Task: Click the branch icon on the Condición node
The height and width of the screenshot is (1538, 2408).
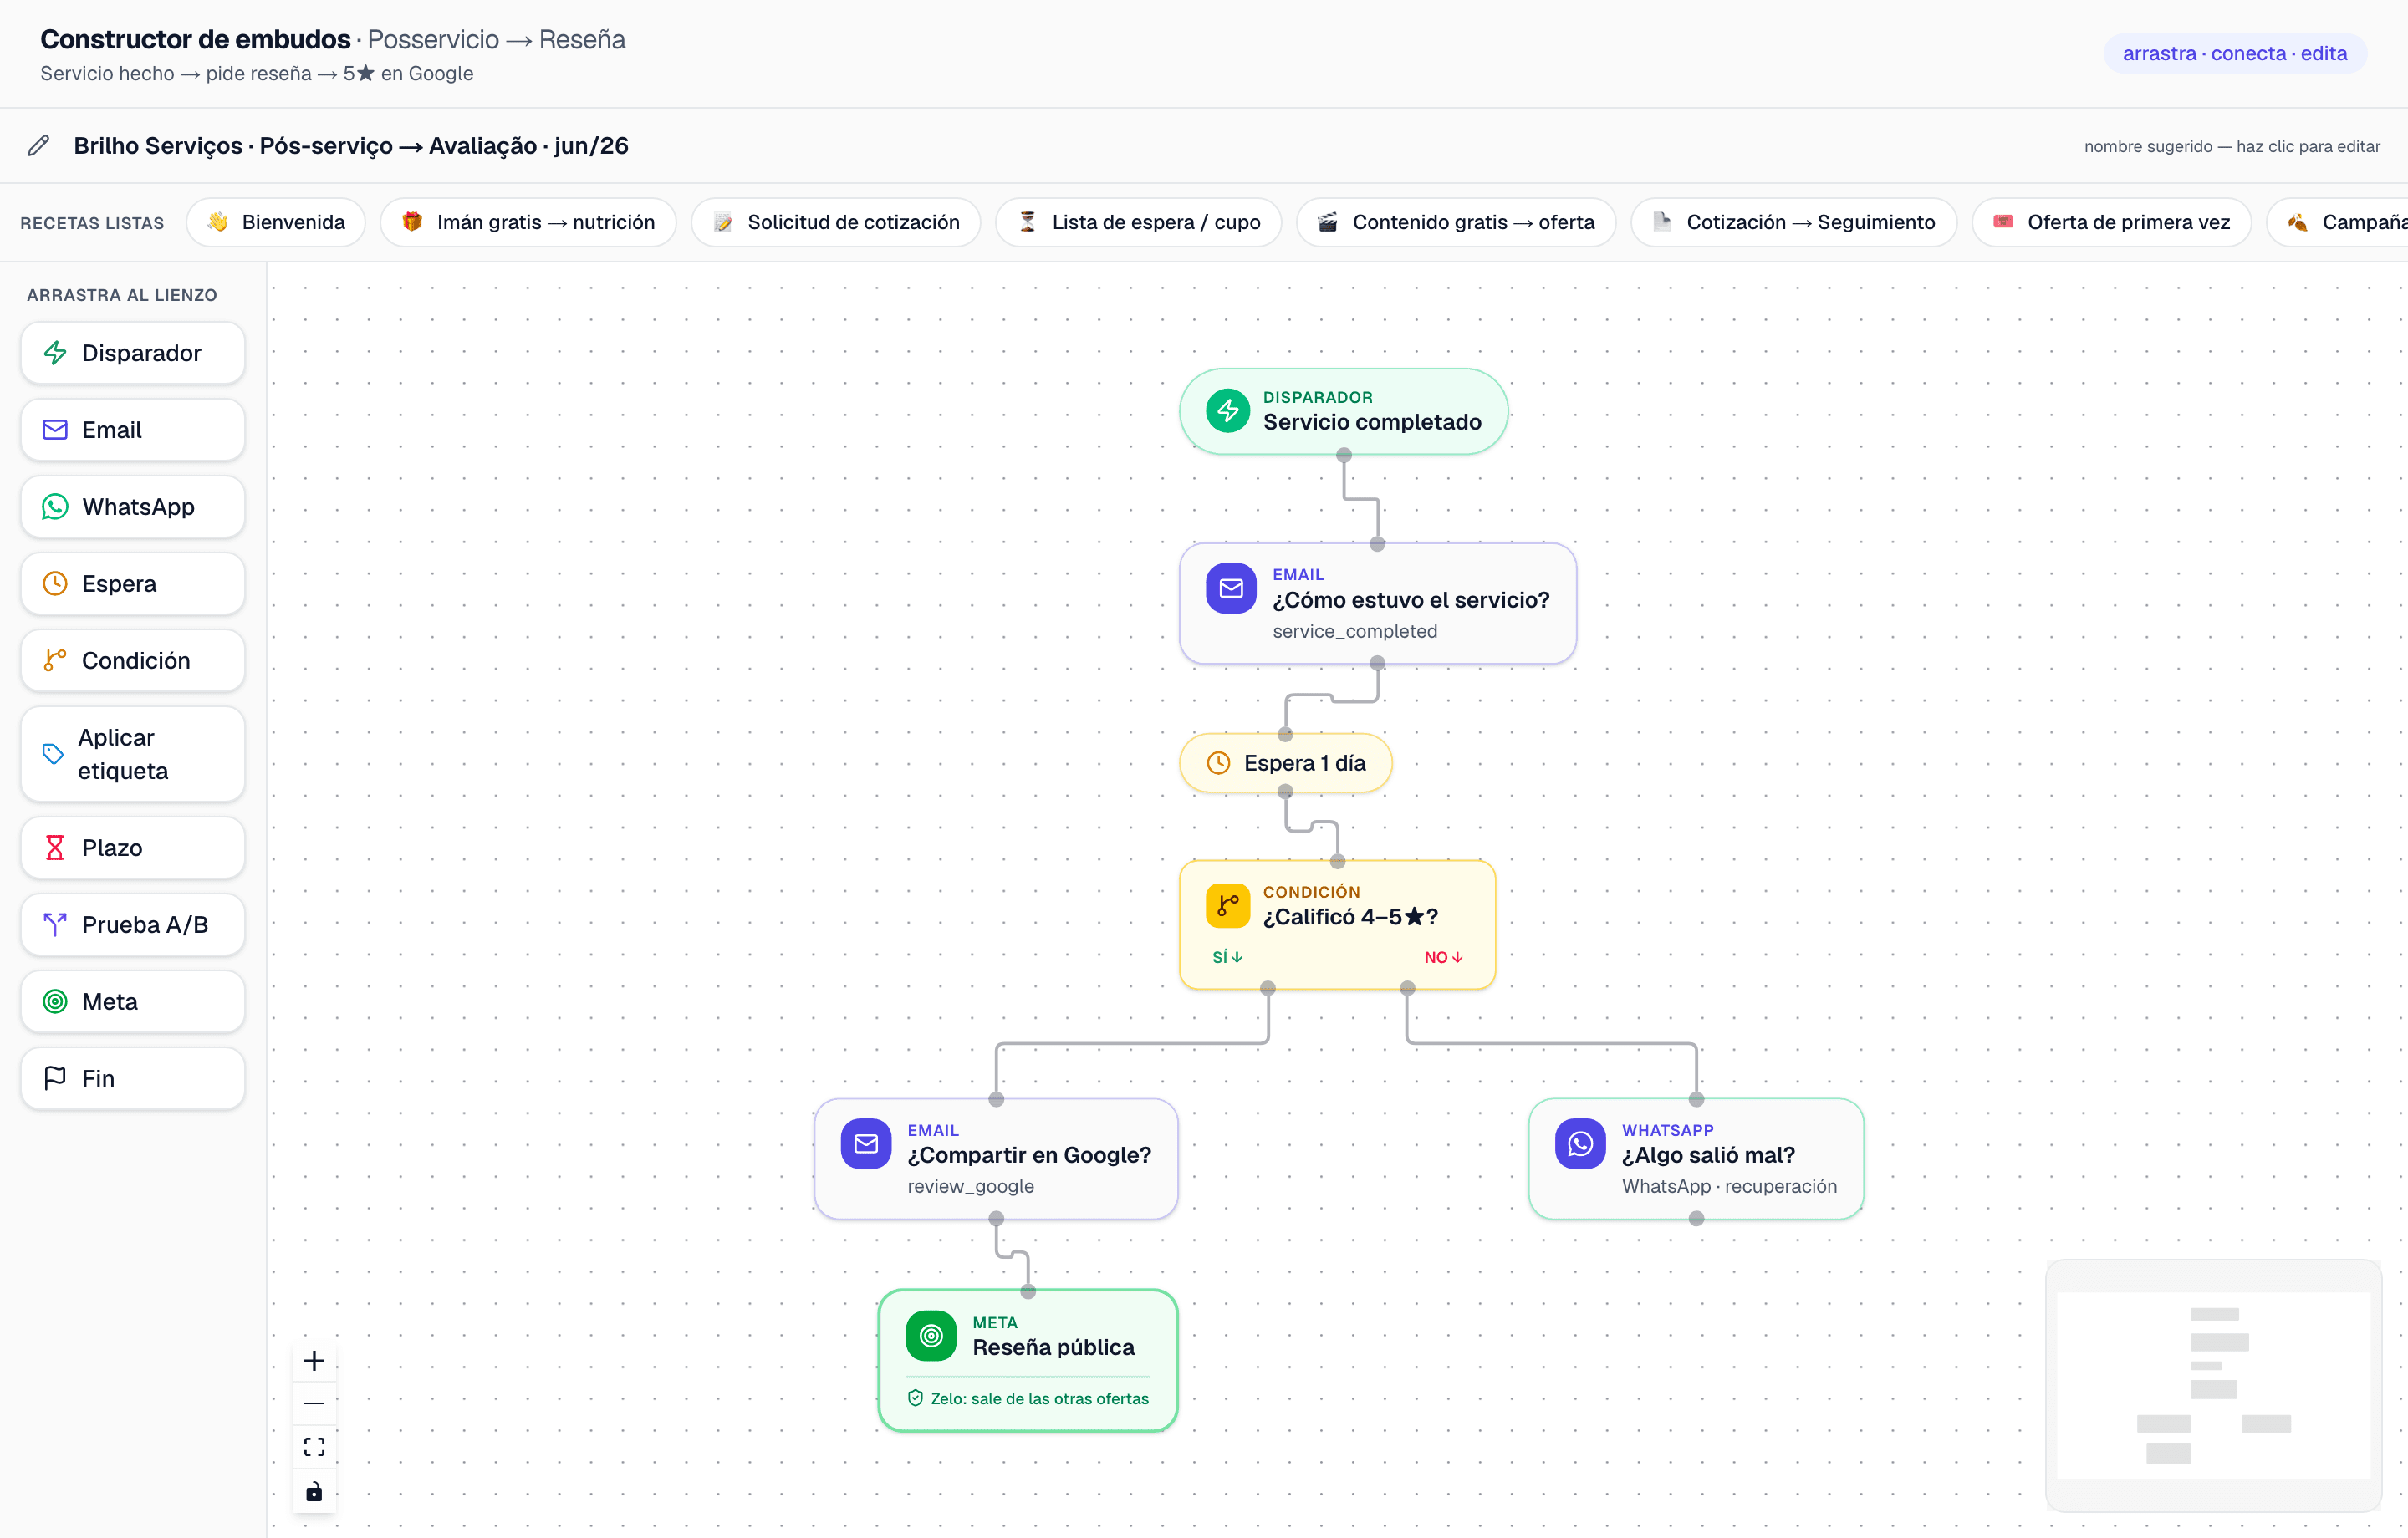Action: 1227,906
